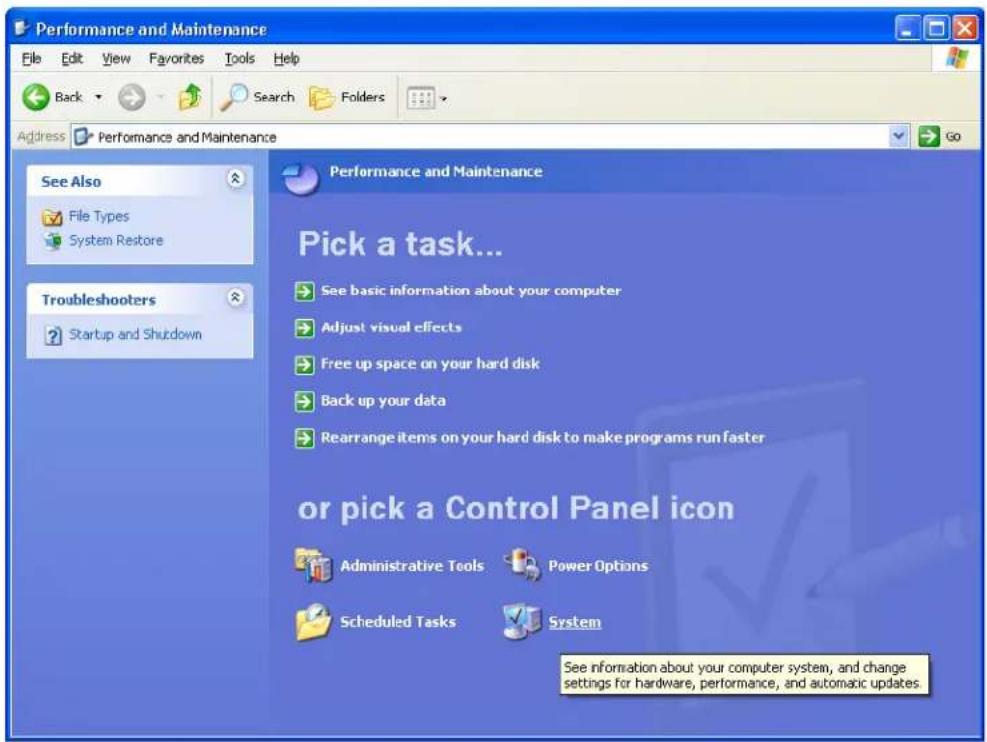Click the Search button label
This screenshot has width=987, height=742.
(274, 97)
